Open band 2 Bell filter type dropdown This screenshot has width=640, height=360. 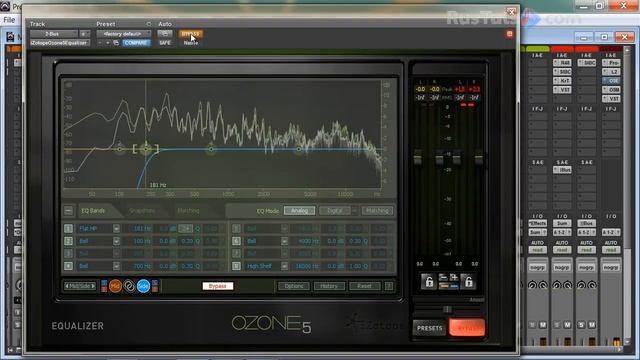pyautogui.click(x=116, y=241)
